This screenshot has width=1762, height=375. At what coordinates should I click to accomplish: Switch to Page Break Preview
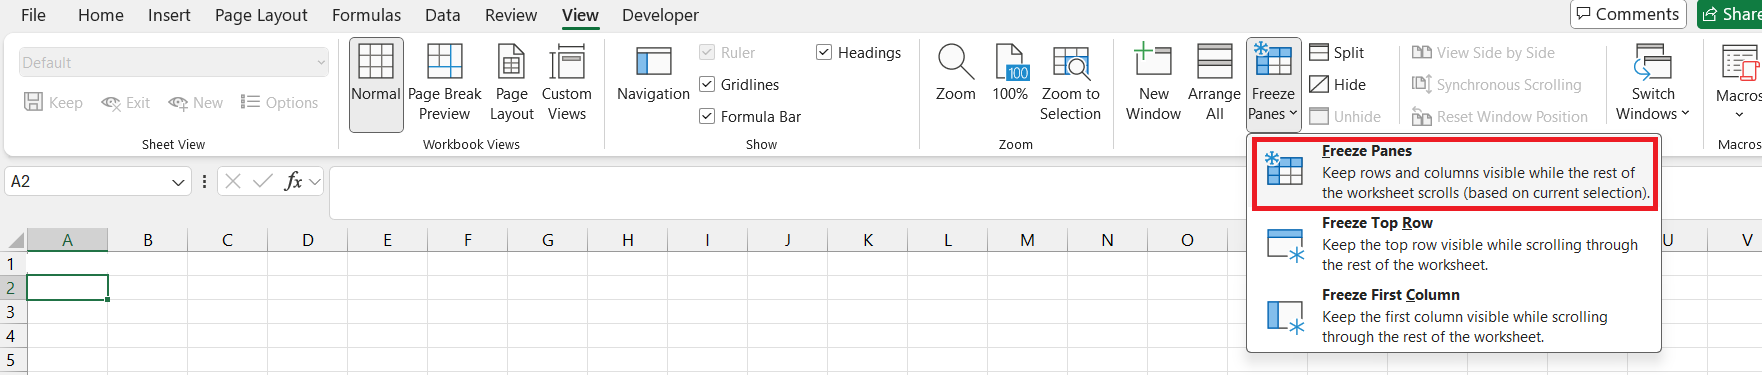pos(444,84)
